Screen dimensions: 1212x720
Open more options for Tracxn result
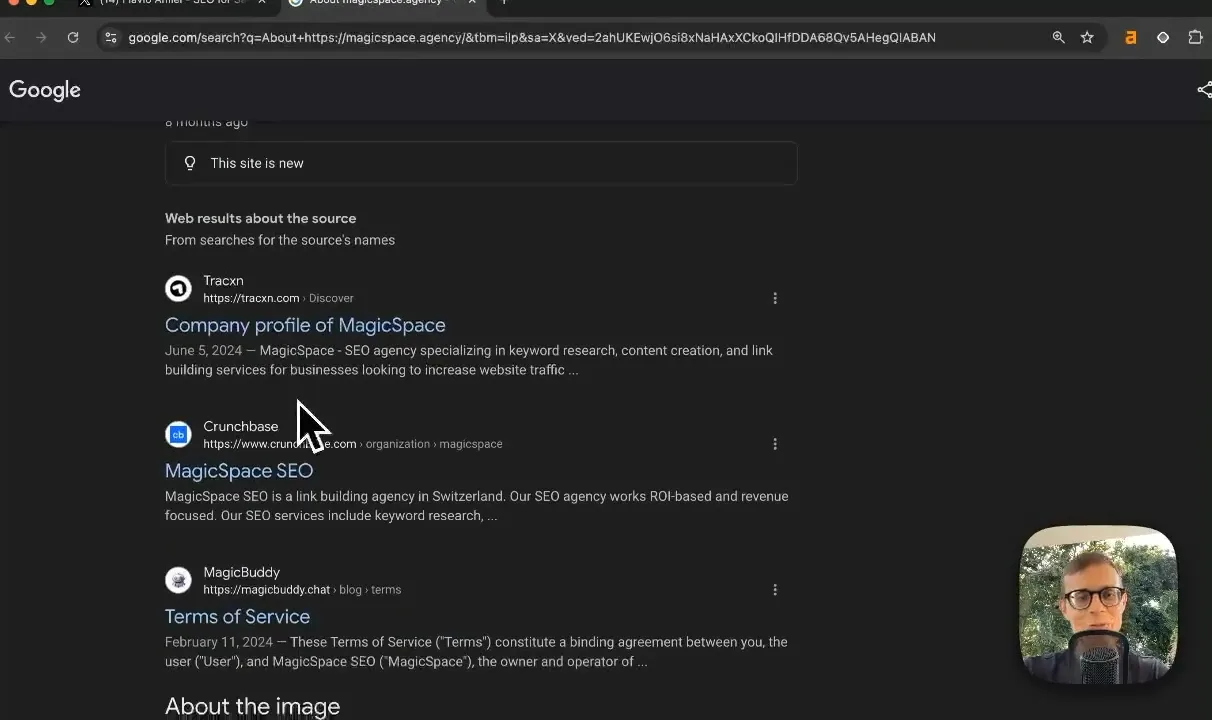[x=775, y=298]
